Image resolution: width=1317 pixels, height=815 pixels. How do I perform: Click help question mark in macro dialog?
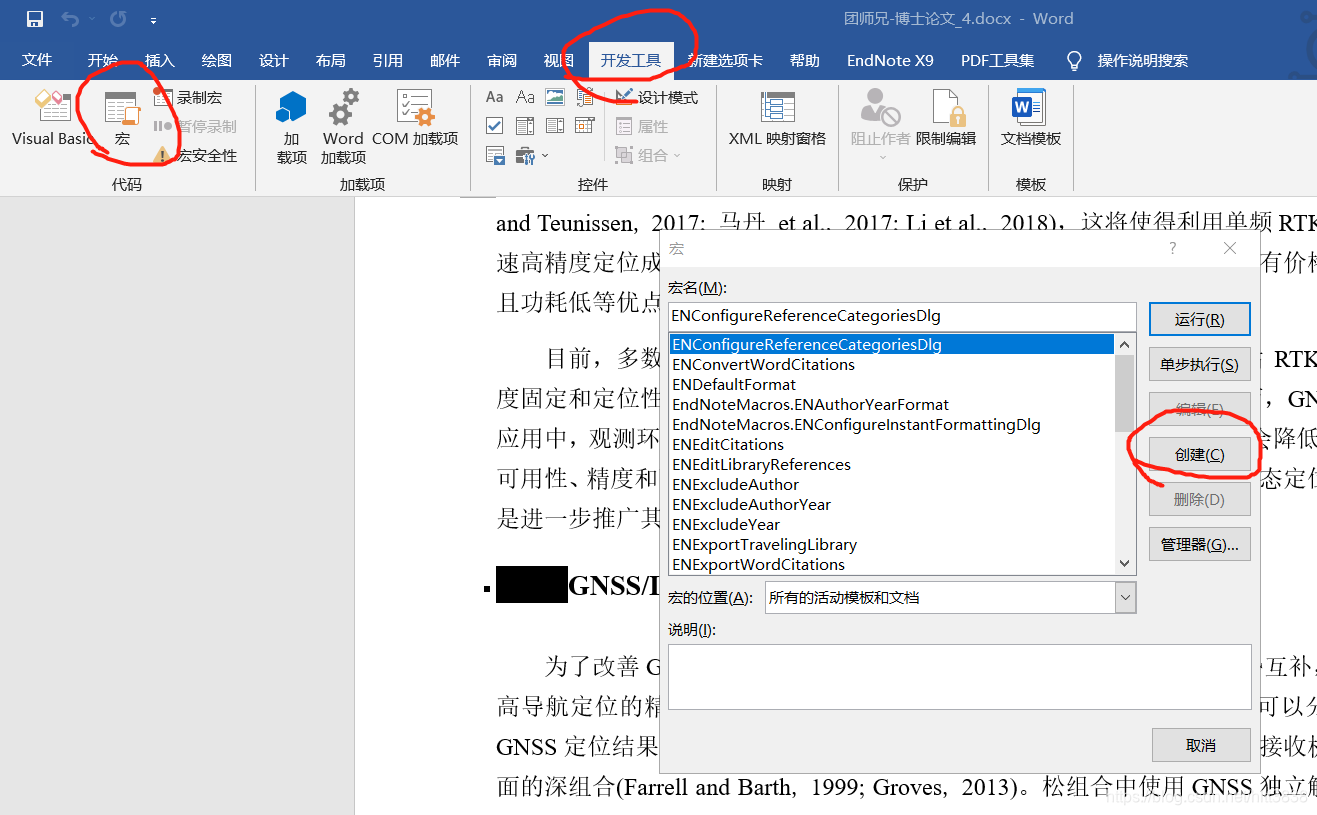1173,248
